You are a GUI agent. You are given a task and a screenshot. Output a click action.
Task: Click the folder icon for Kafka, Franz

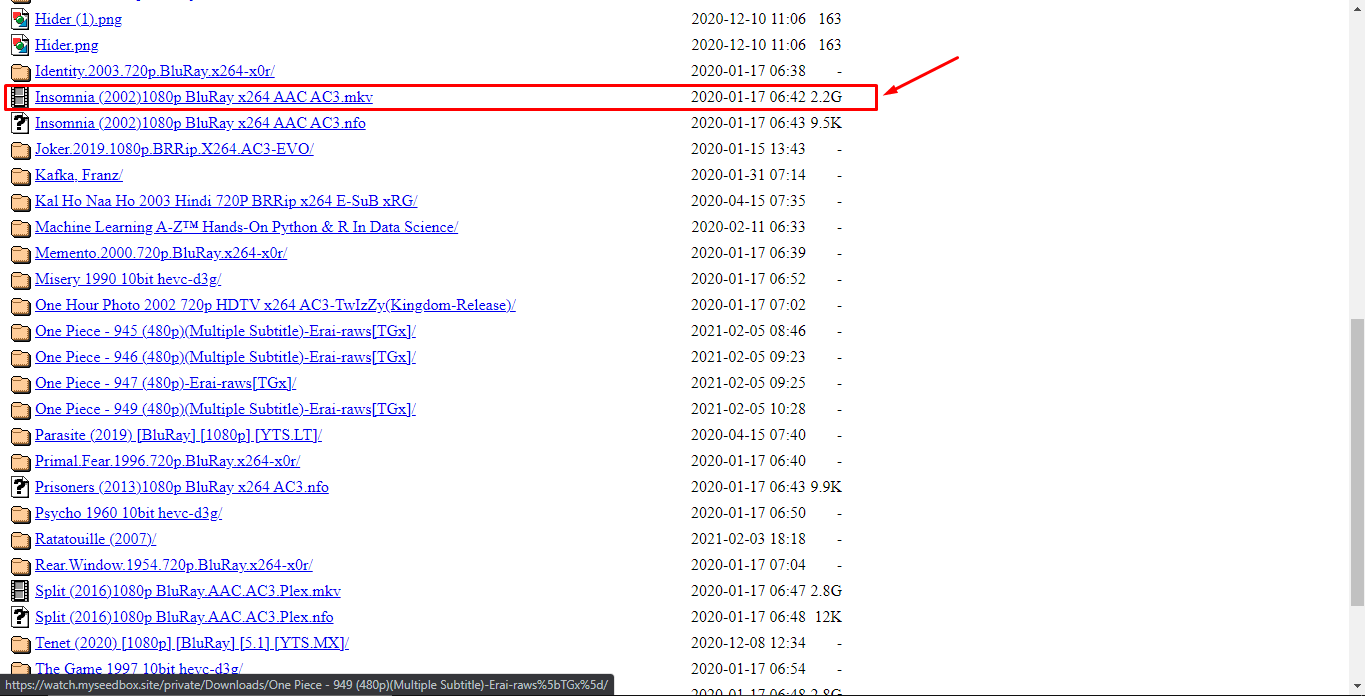[x=20, y=175]
